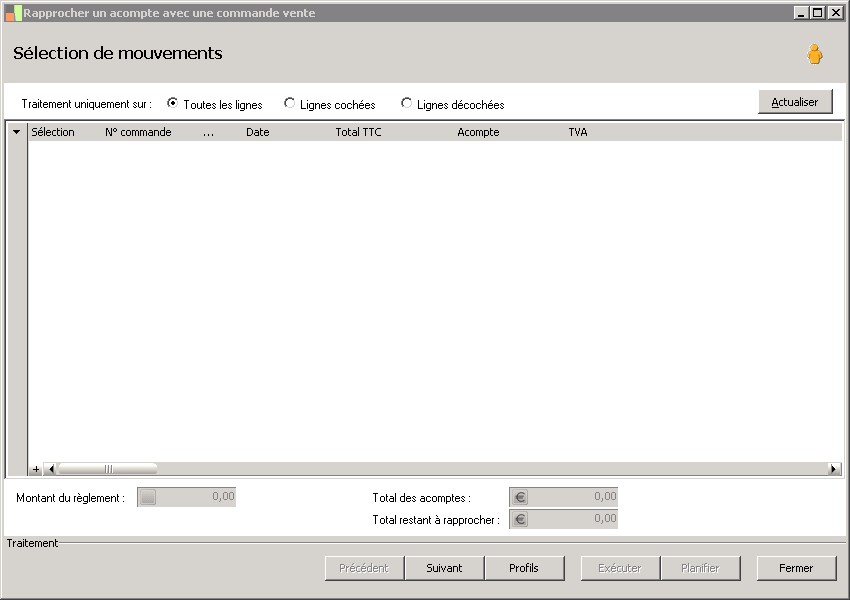The image size is (850, 600).
Task: Click the orange user assistant icon
Action: point(814,54)
